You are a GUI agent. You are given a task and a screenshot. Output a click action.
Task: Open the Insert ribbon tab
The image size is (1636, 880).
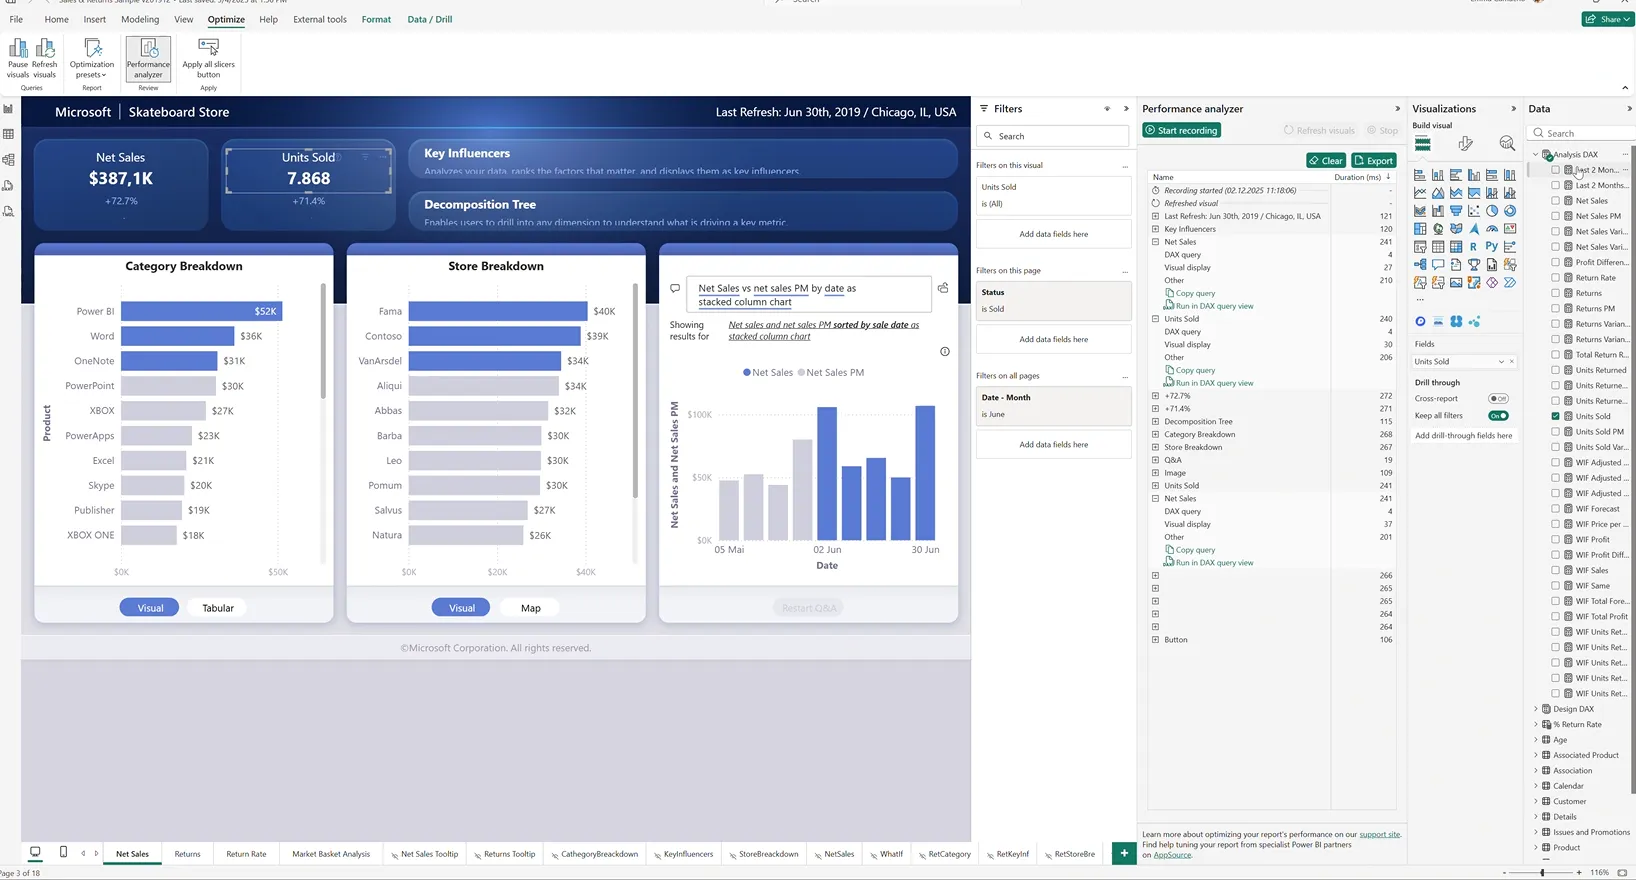coord(95,19)
